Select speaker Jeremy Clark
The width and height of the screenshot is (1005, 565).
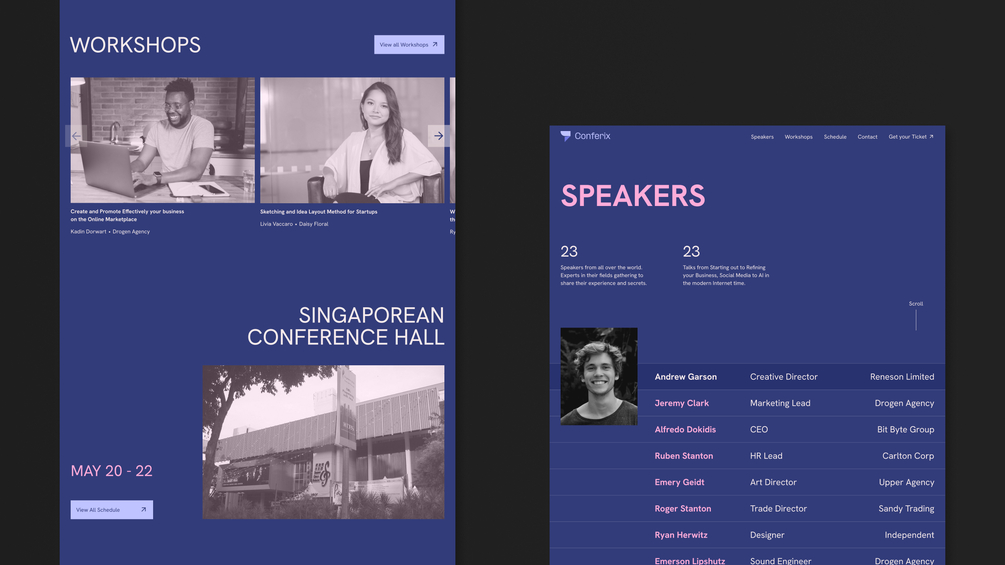[681, 403]
